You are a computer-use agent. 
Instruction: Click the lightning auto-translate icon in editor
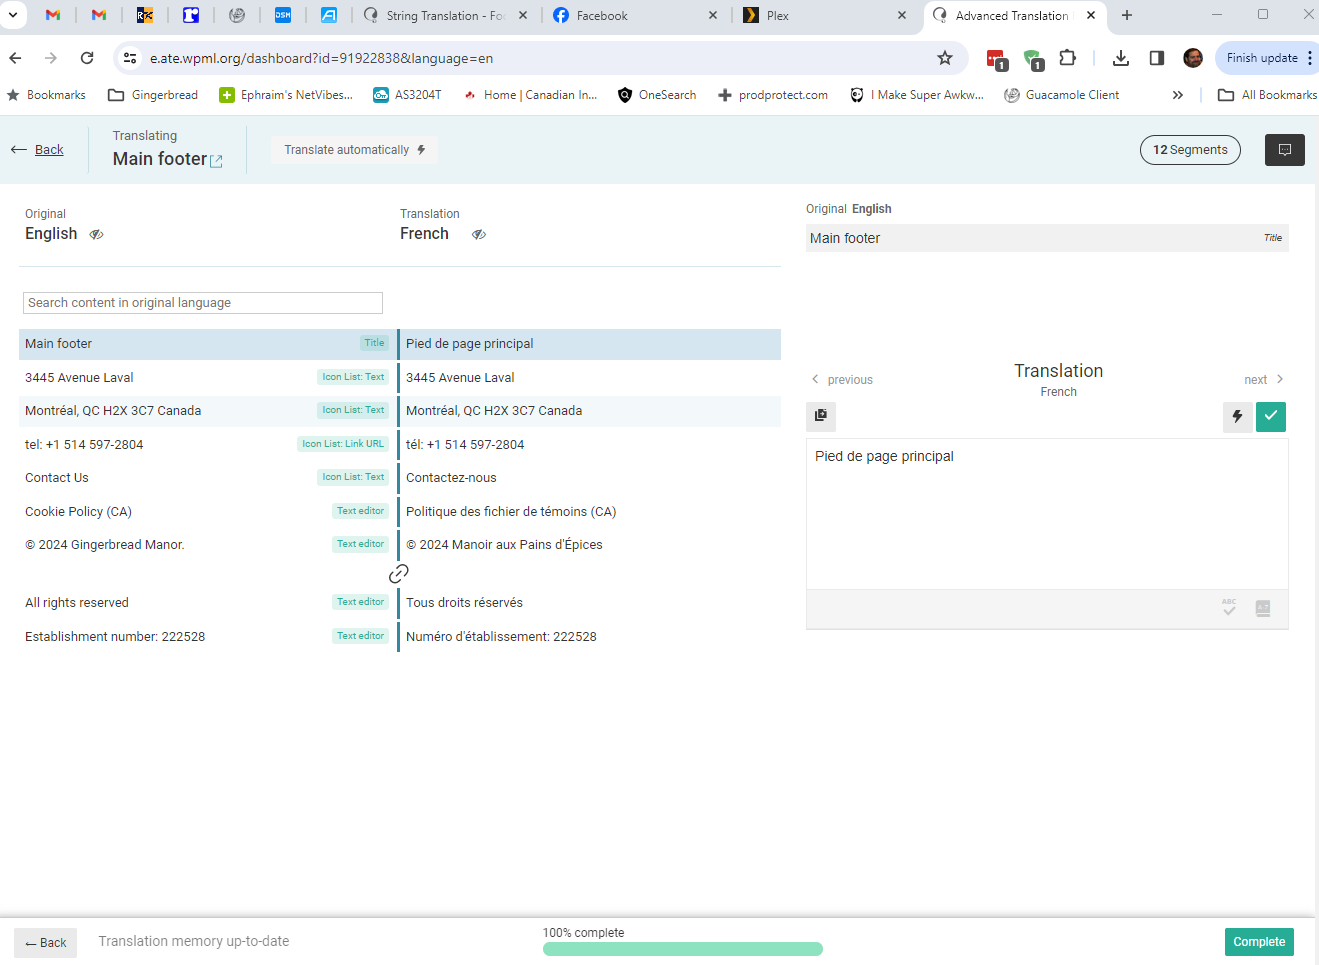(1237, 416)
